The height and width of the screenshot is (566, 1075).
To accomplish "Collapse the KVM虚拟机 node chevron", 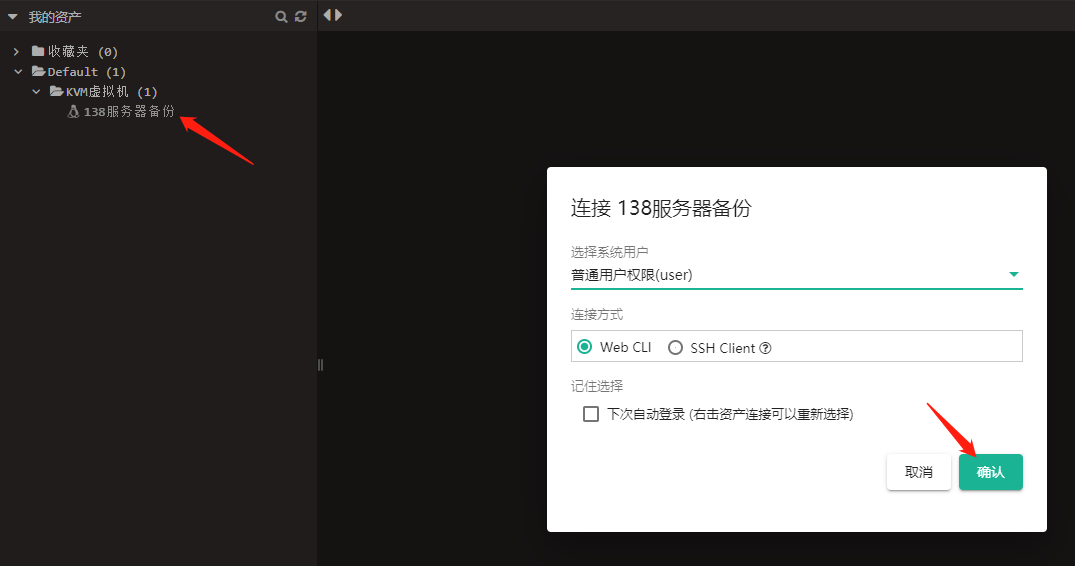I will click(36, 91).
